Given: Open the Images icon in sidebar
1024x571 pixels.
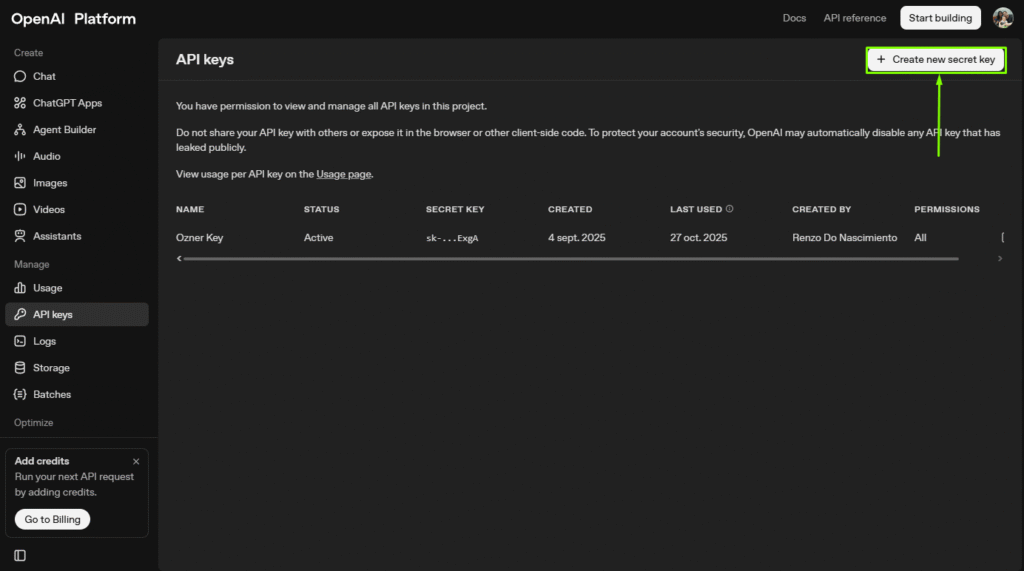Looking at the screenshot, I should click(x=20, y=183).
